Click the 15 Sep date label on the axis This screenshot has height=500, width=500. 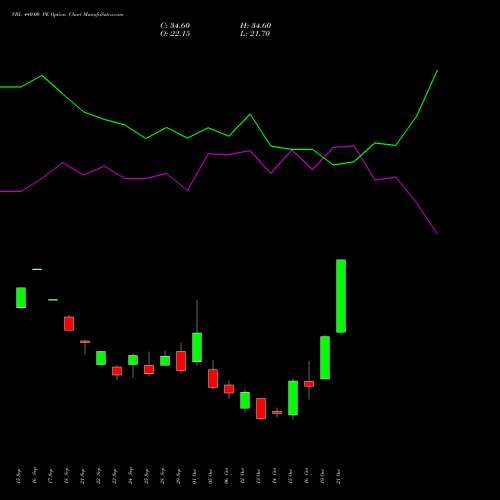[x=19, y=477]
